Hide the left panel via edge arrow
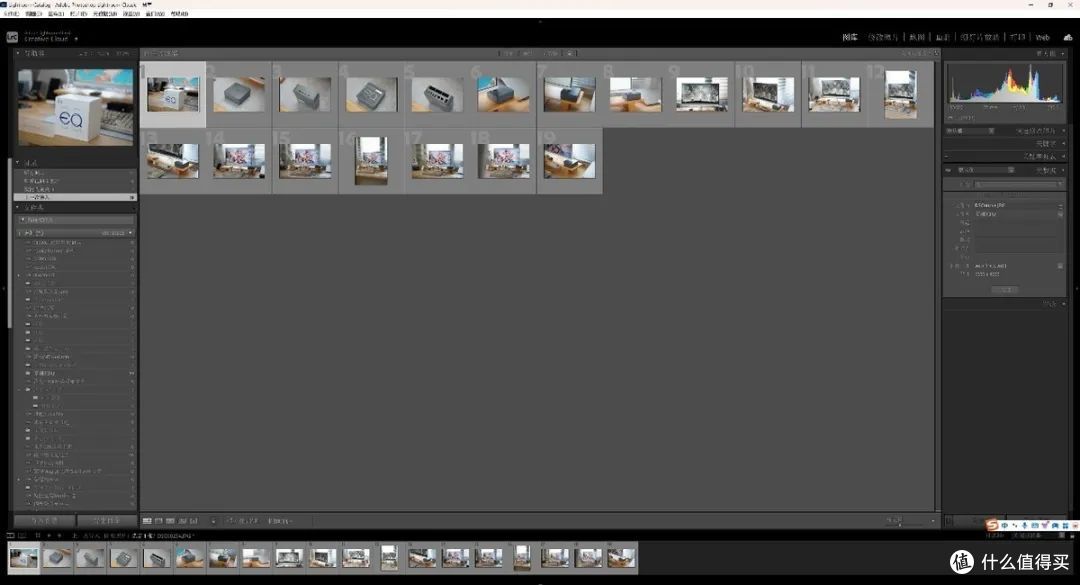This screenshot has height=585, width=1080. [3, 288]
